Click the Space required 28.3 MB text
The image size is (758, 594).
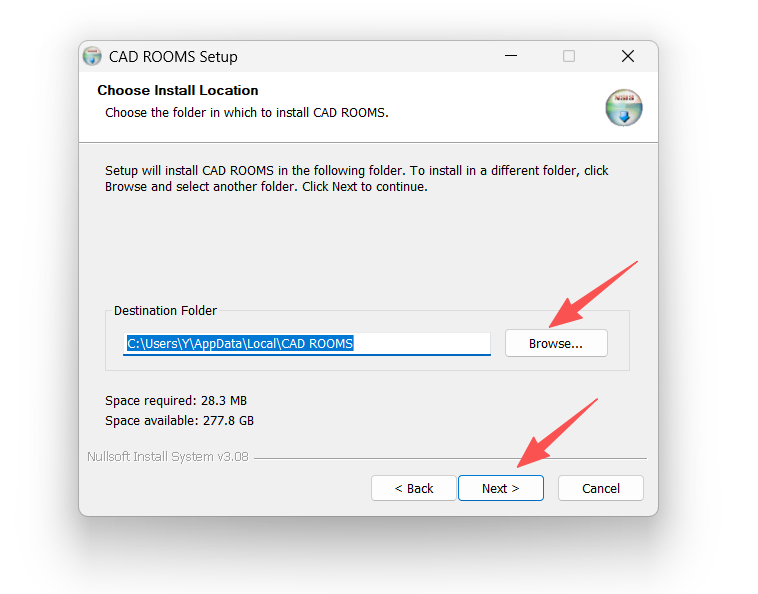coord(176,401)
